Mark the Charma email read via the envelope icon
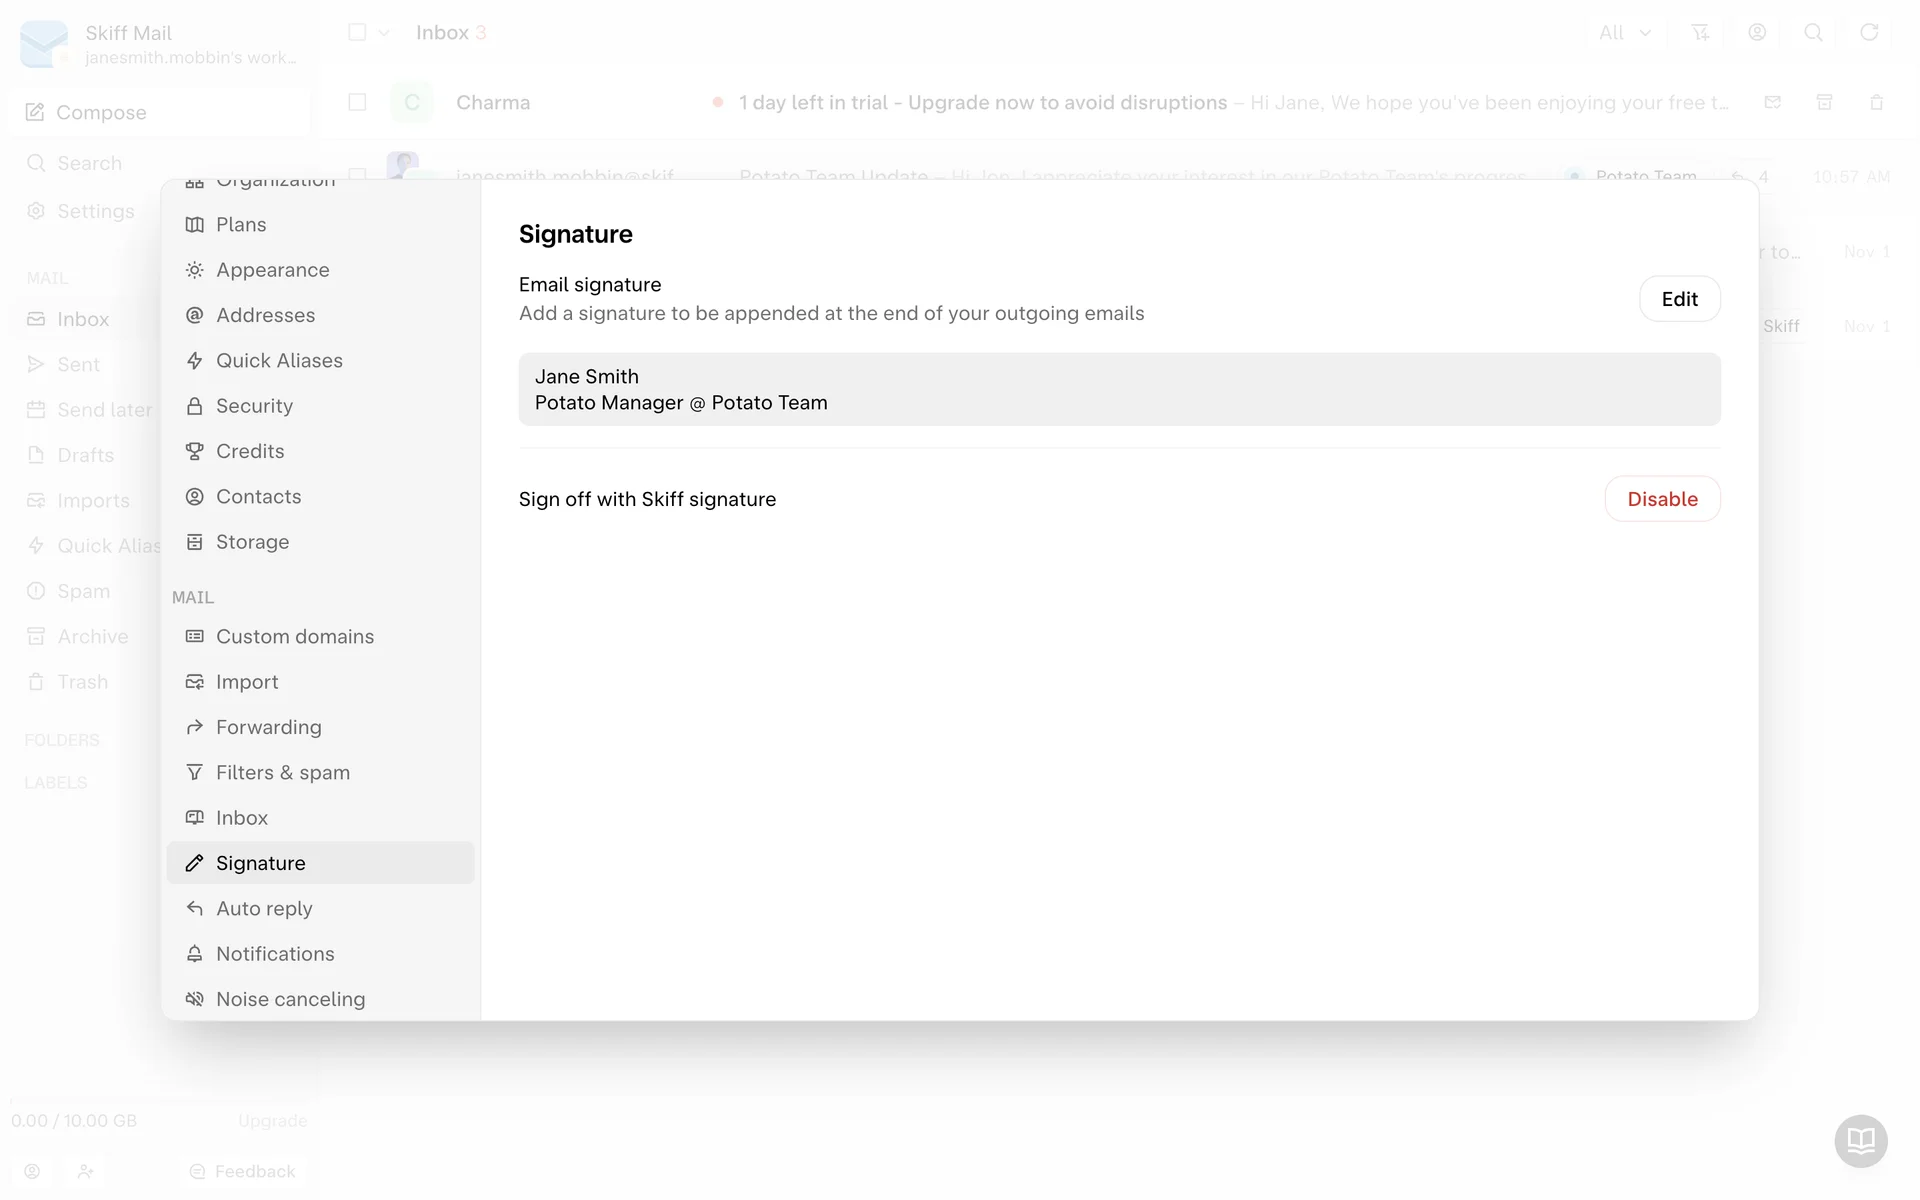Image resolution: width=1920 pixels, height=1200 pixels. click(x=1772, y=103)
